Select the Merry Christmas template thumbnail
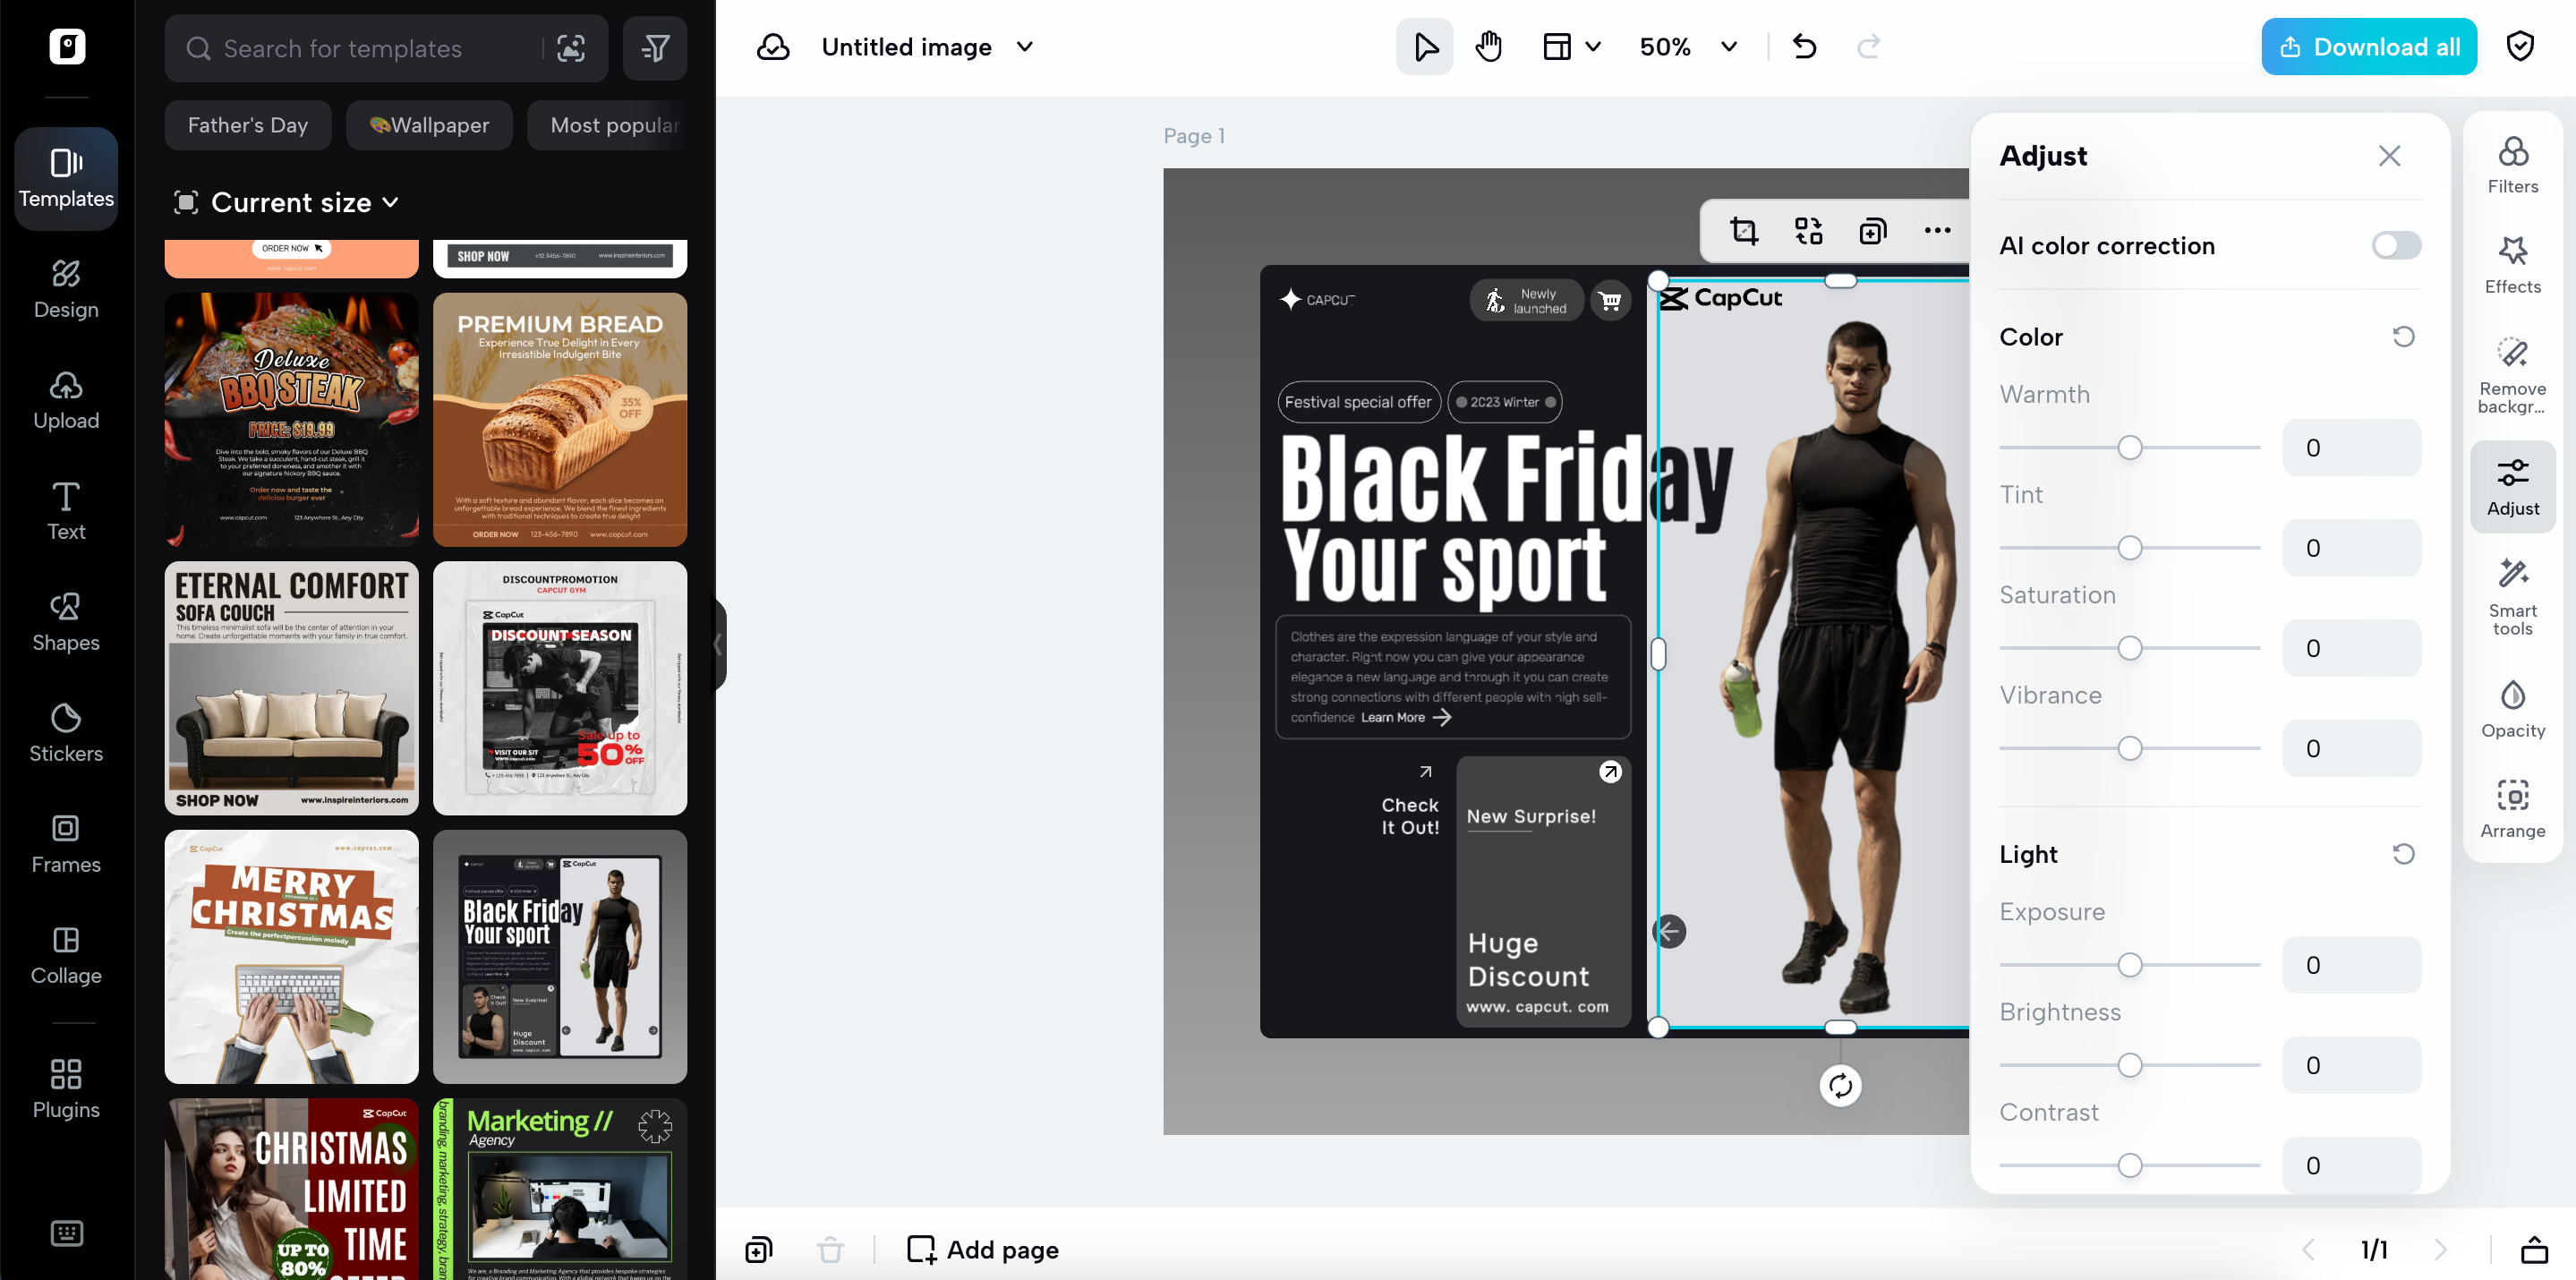 tap(292, 957)
